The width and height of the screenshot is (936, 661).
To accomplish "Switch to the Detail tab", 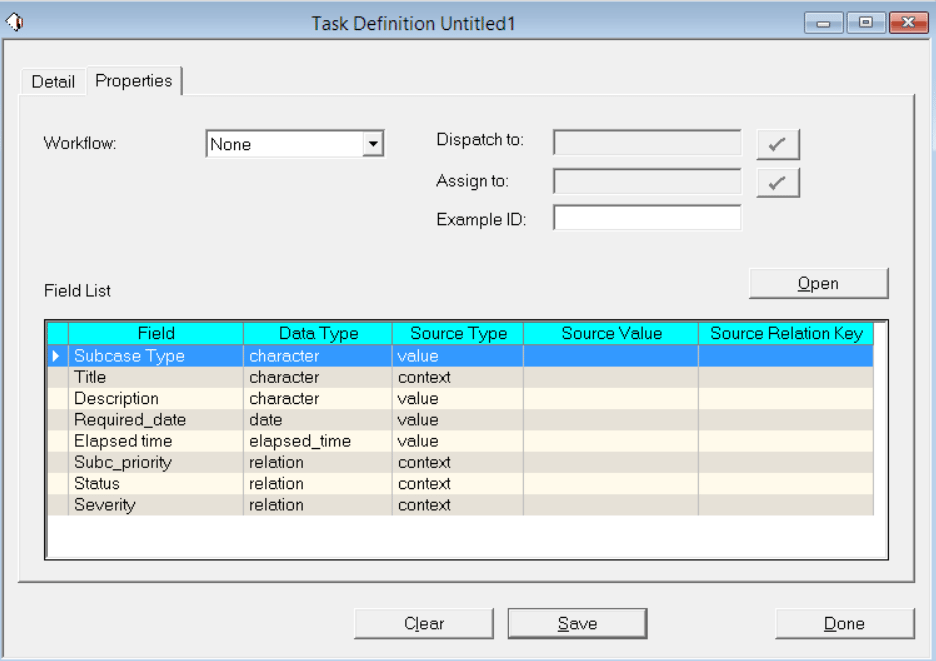I will point(52,81).
